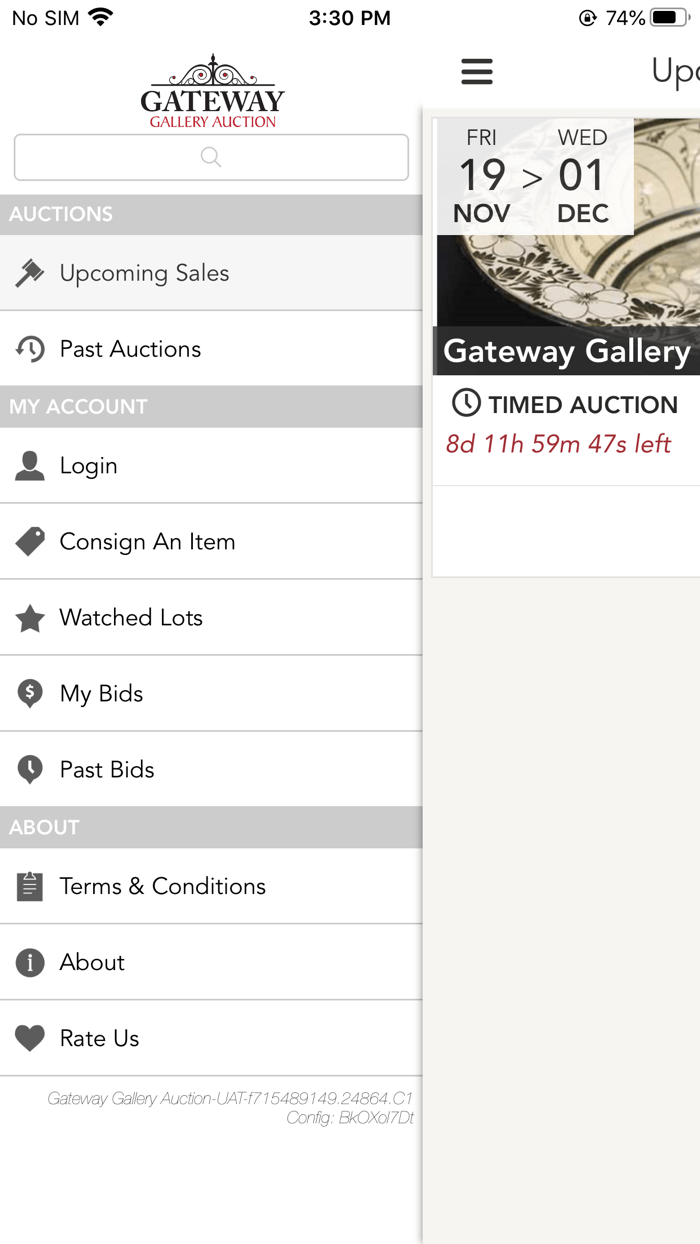
Task: Click the tag icon for Consign An Item
Action: [x=30, y=541]
